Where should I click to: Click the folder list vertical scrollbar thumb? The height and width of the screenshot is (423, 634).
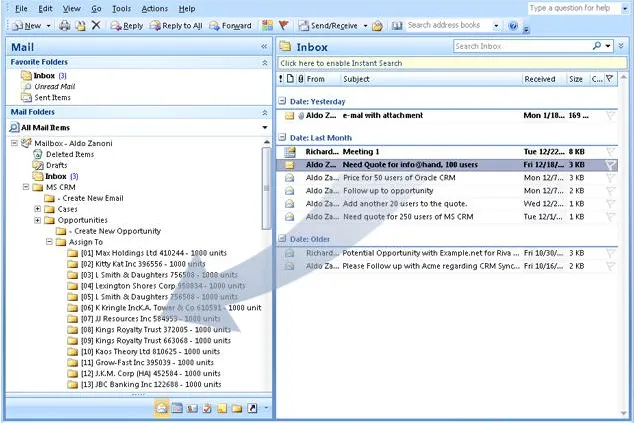point(266,188)
